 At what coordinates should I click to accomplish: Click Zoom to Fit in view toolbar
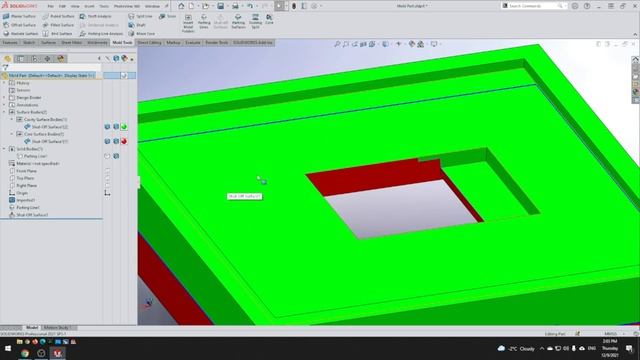[337, 44]
